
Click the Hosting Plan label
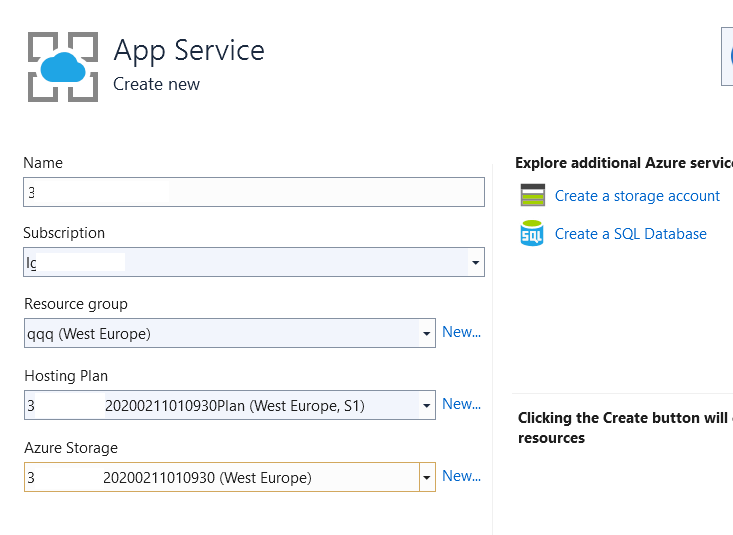click(66, 376)
